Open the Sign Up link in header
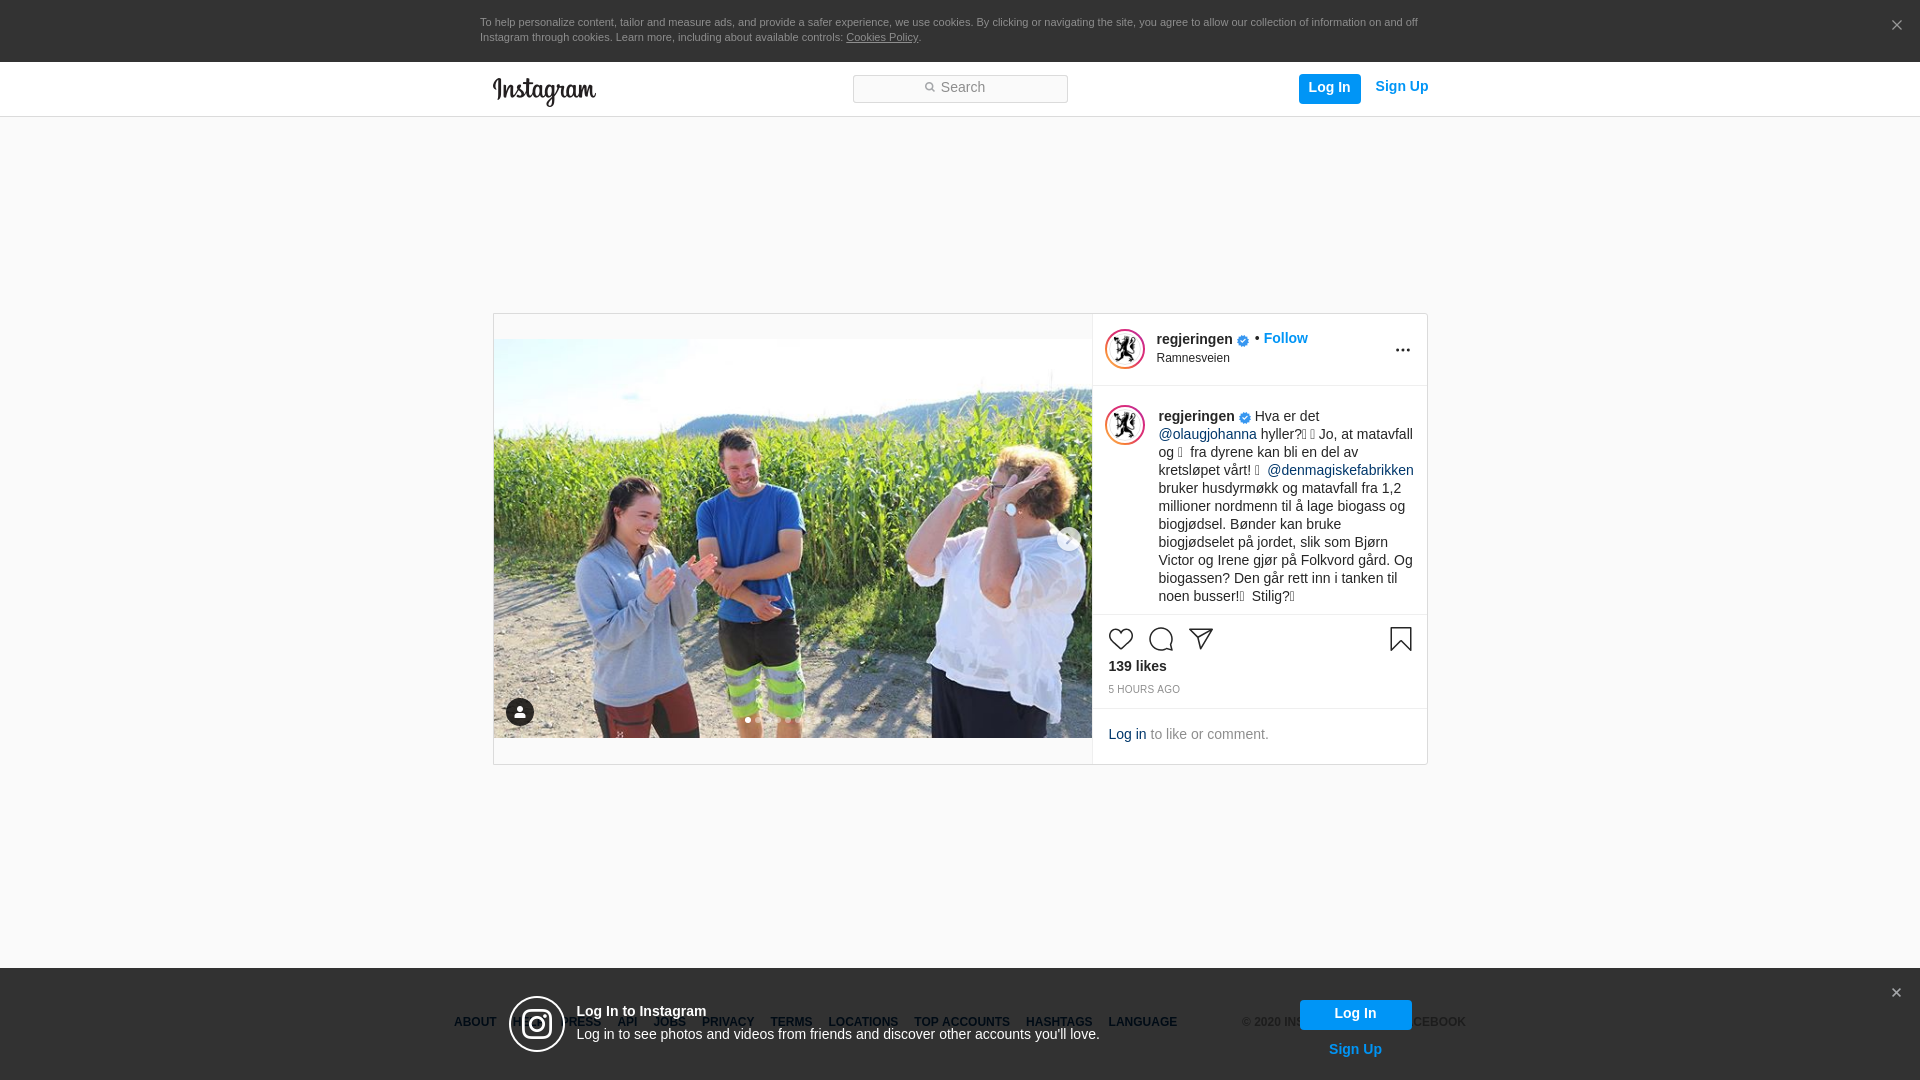 coord(1401,87)
